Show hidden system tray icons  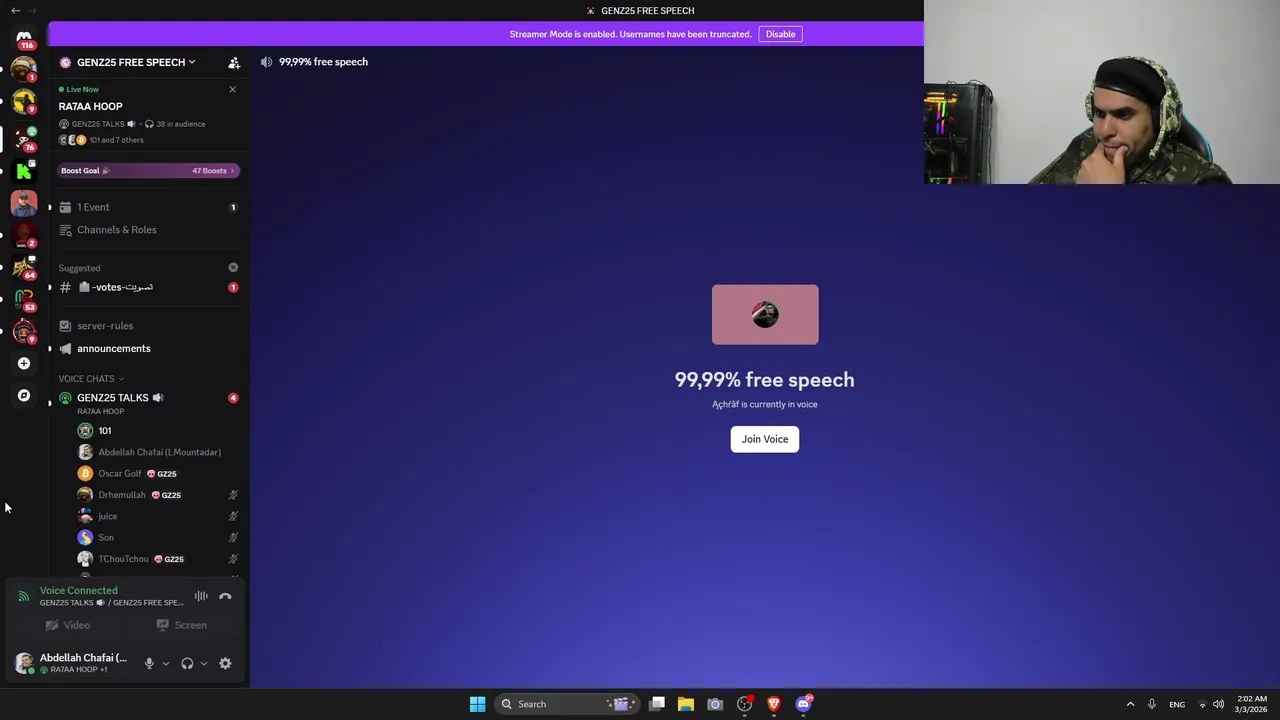[1130, 704]
